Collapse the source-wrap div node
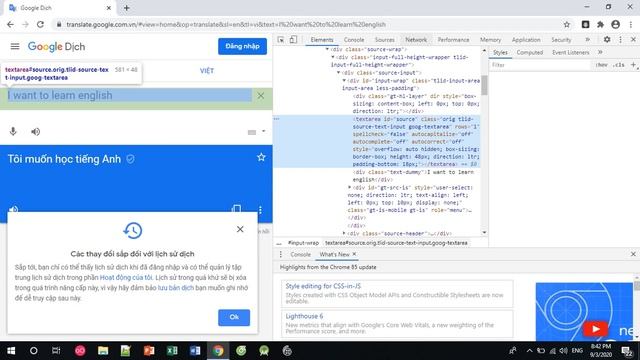The height and width of the screenshot is (360, 640). point(327,49)
